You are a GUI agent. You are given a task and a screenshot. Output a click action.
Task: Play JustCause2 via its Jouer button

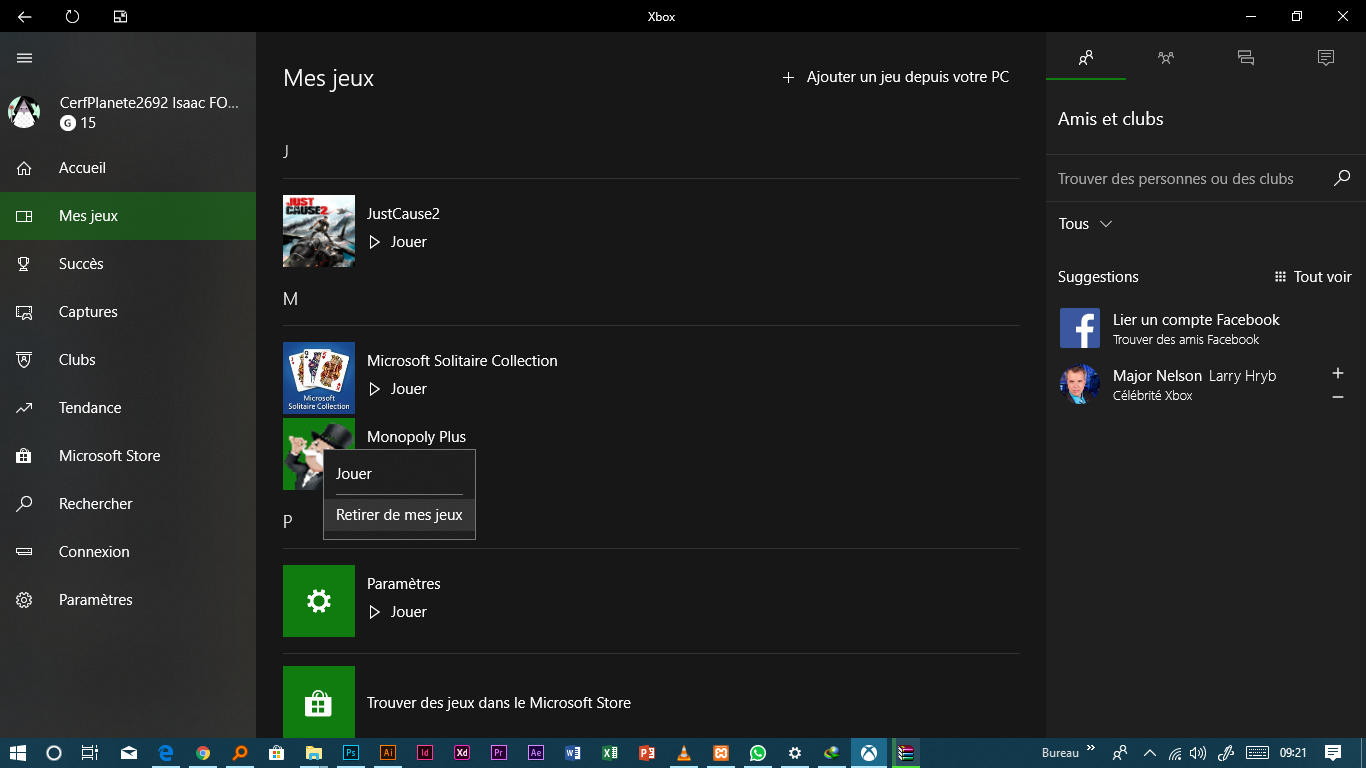398,242
